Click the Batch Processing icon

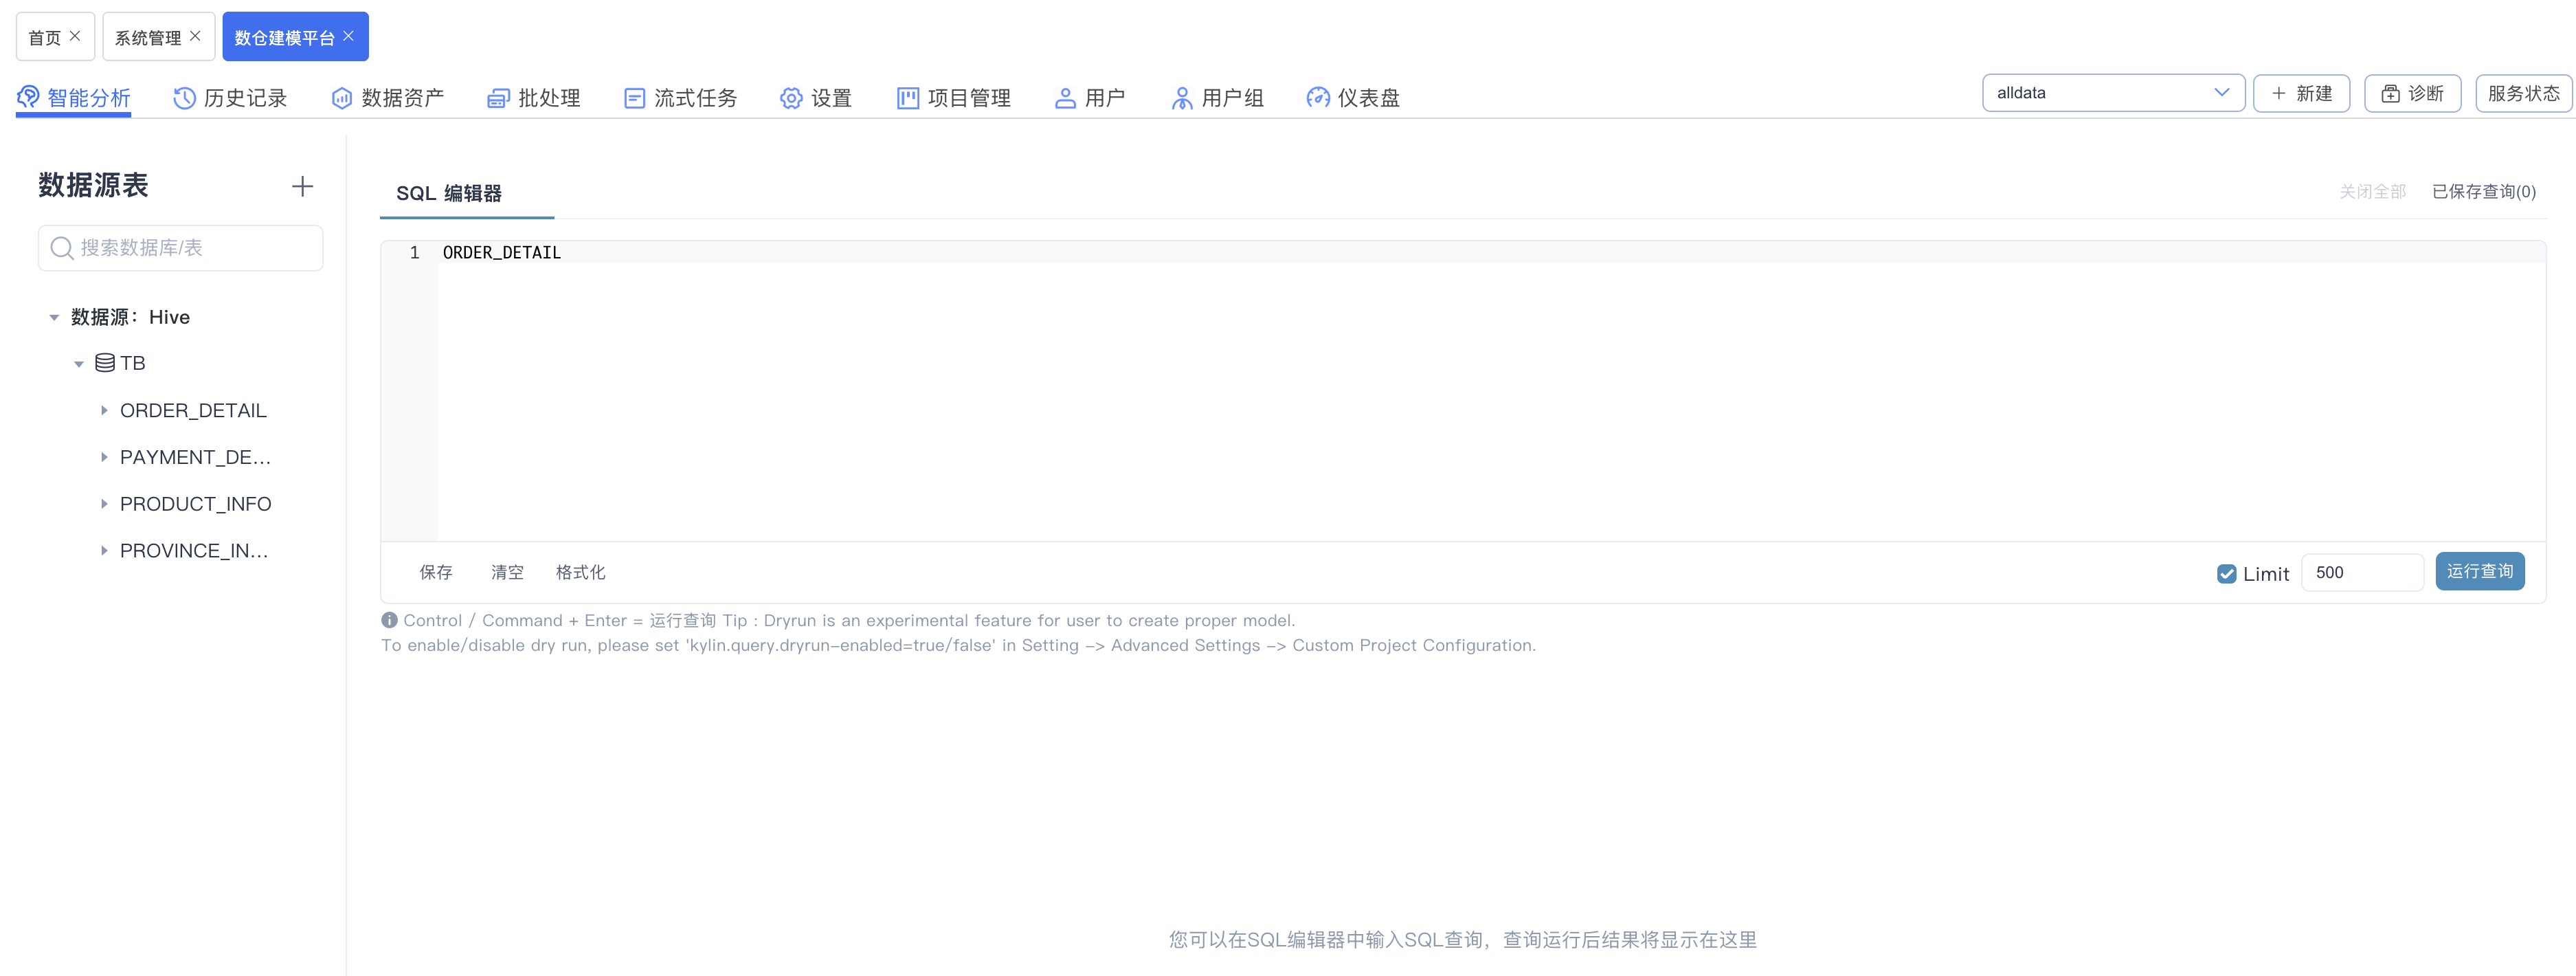[x=497, y=98]
